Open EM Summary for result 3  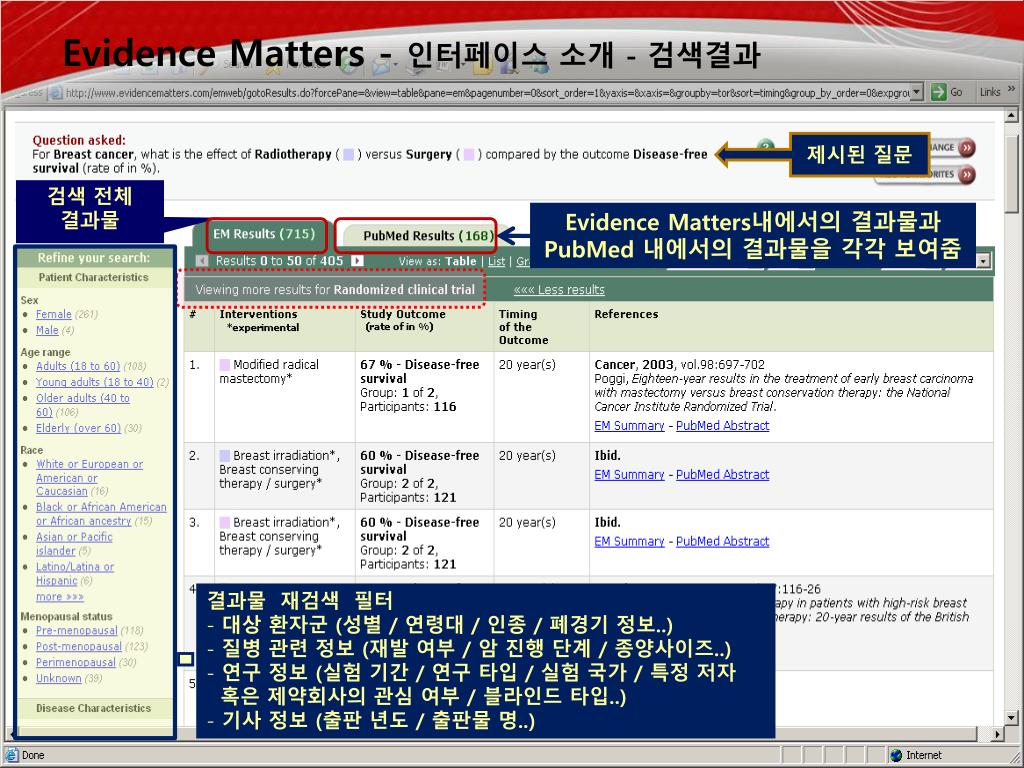629,541
